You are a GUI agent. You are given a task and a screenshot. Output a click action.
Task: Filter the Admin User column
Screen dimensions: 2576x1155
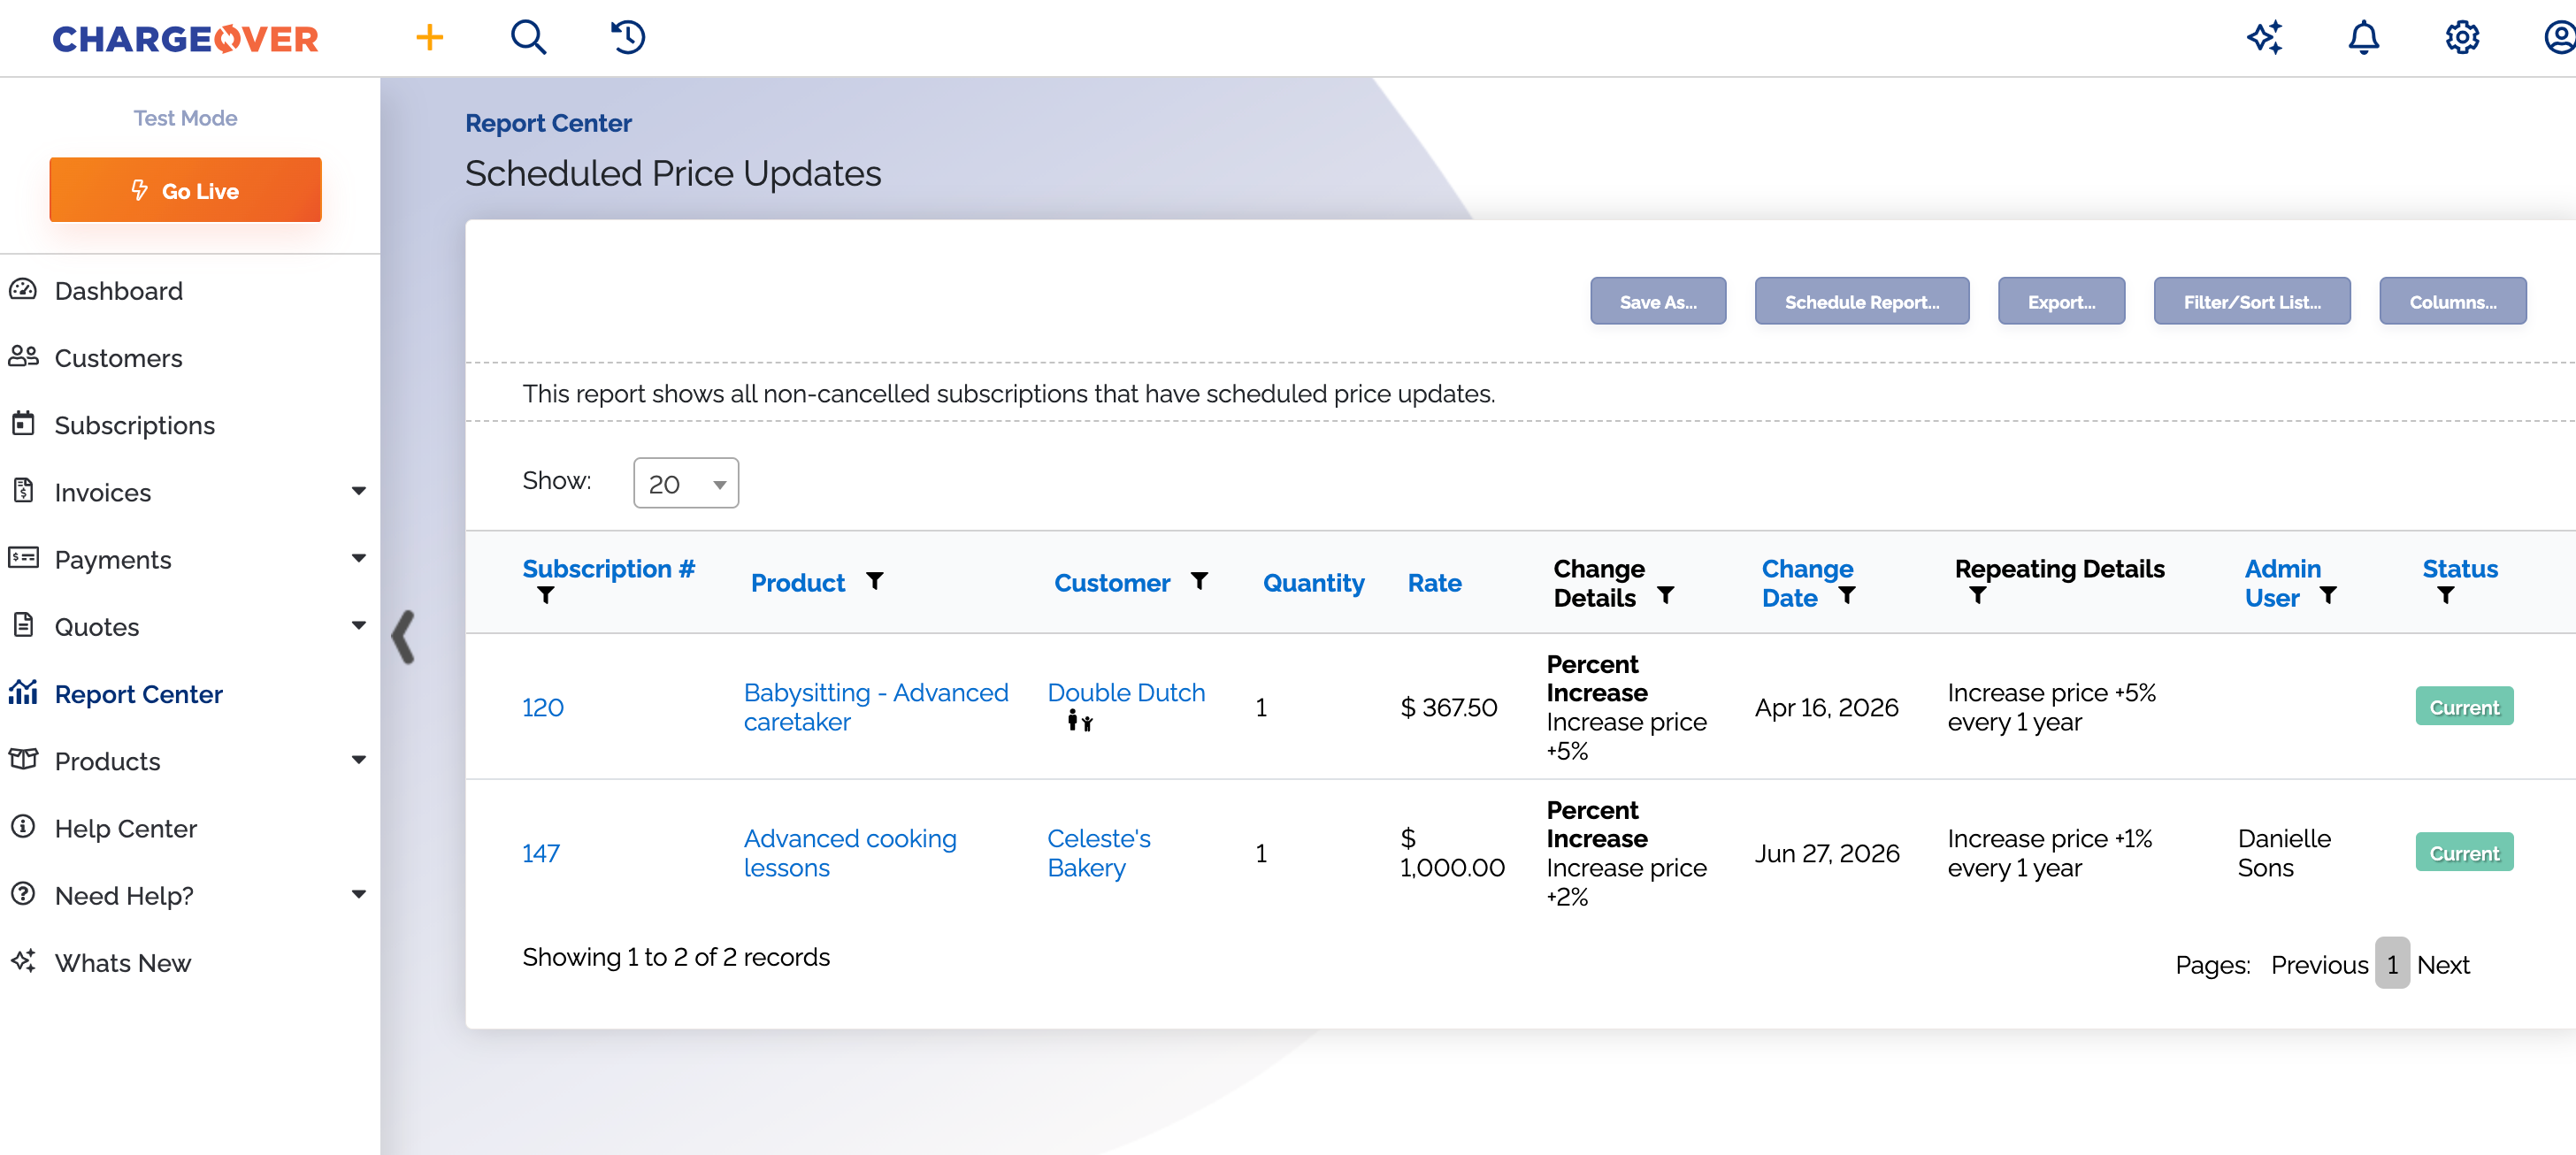[2328, 596]
